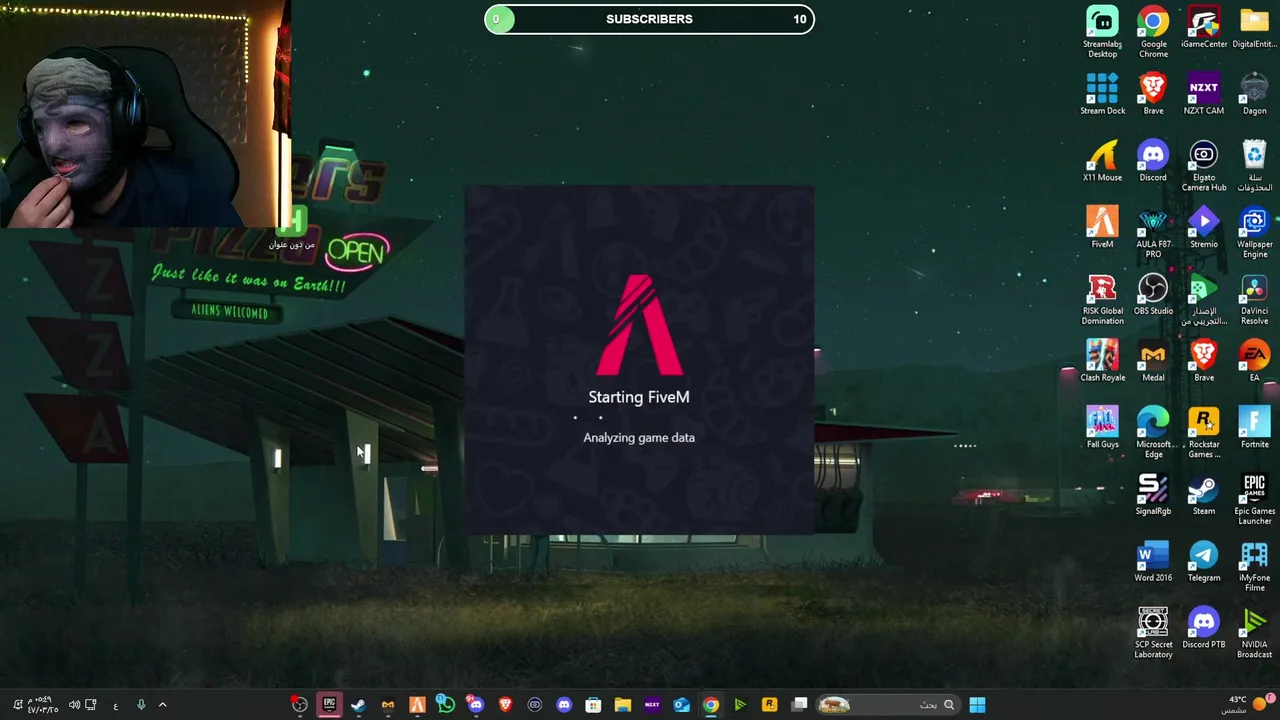
Task: Launch Discord from the desktop shortcut
Action: (1153, 160)
